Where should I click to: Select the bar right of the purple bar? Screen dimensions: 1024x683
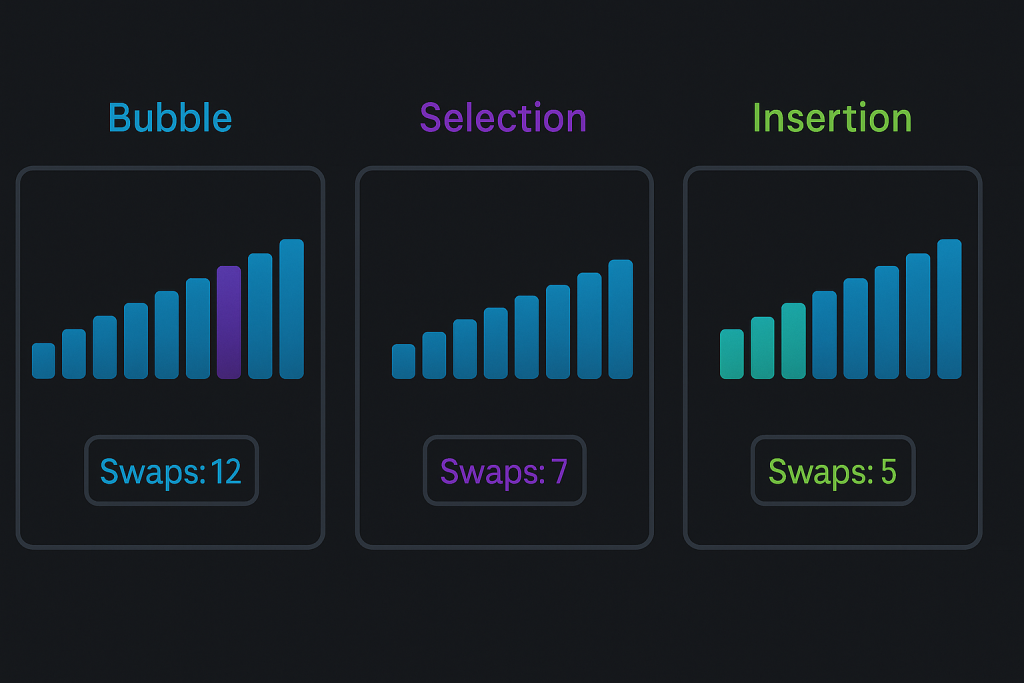coord(260,316)
